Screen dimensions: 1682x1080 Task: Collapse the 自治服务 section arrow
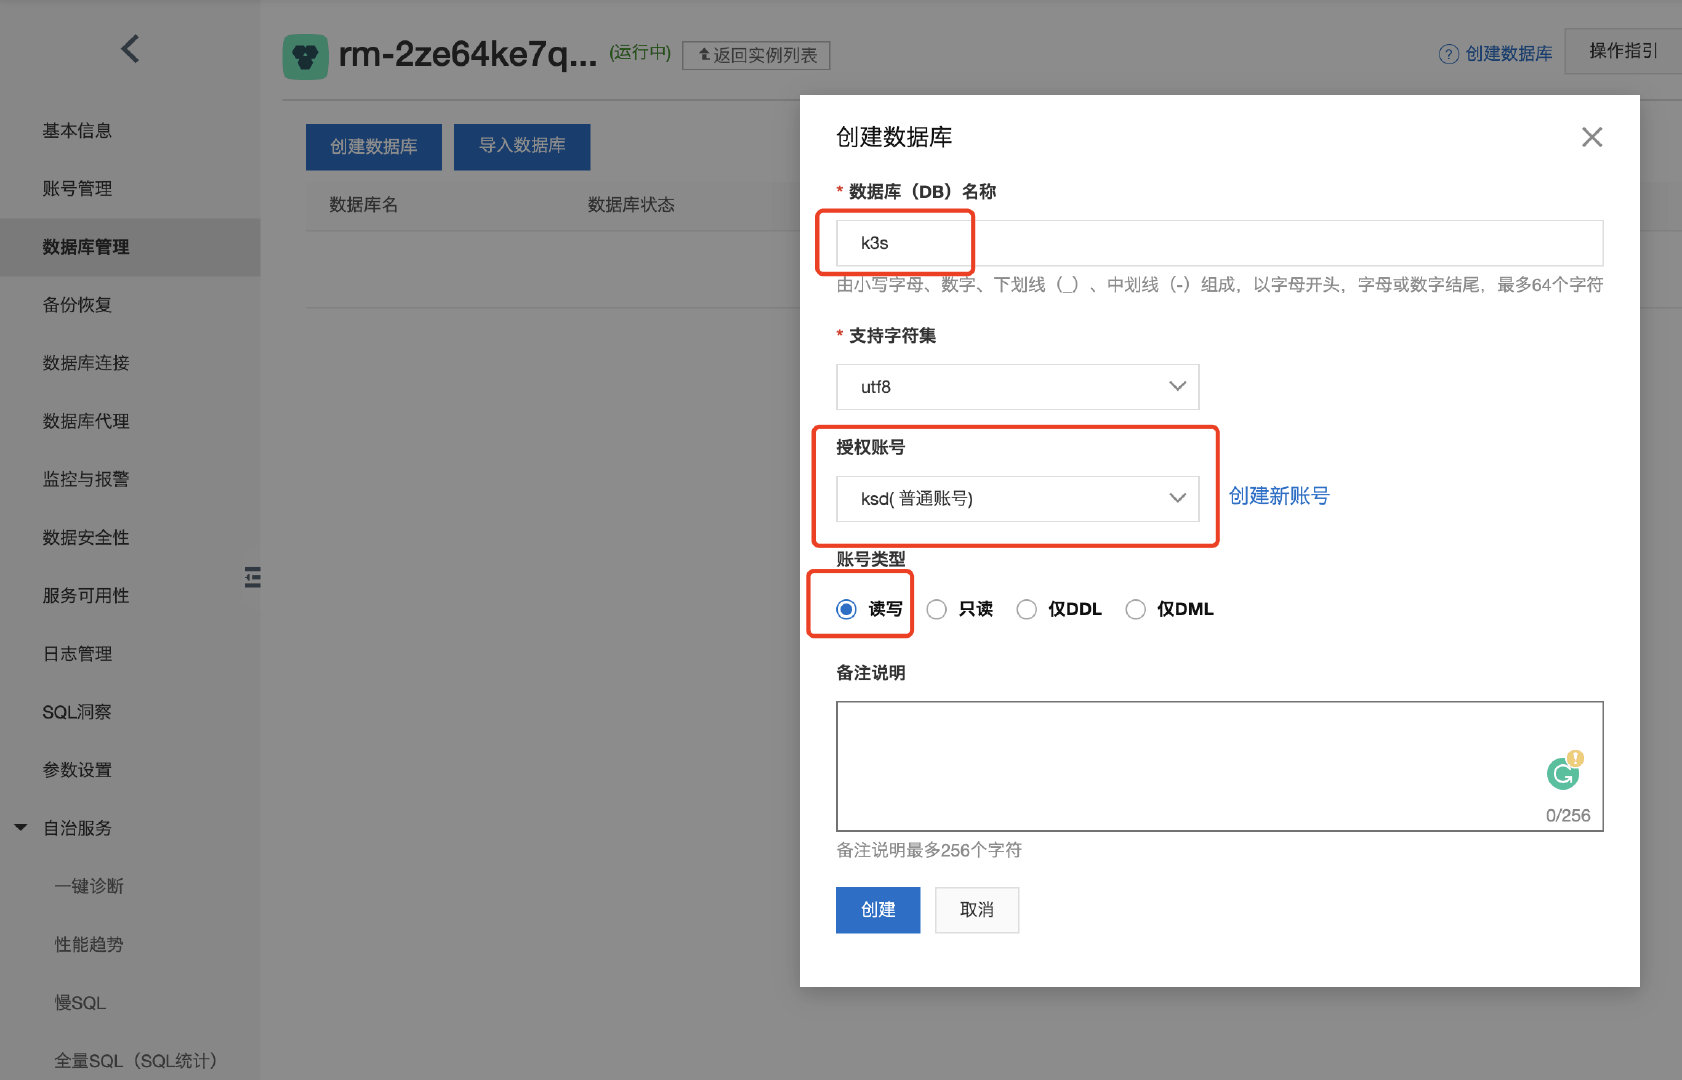20,828
